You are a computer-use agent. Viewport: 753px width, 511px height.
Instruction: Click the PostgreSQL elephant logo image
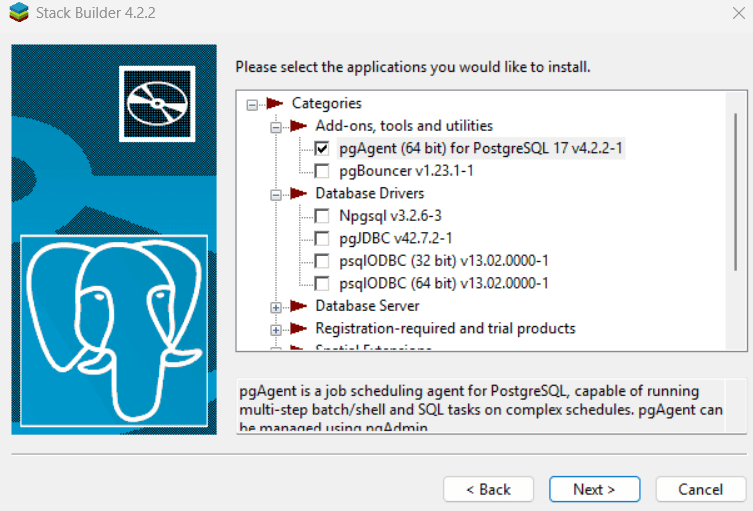pyautogui.click(x=114, y=330)
